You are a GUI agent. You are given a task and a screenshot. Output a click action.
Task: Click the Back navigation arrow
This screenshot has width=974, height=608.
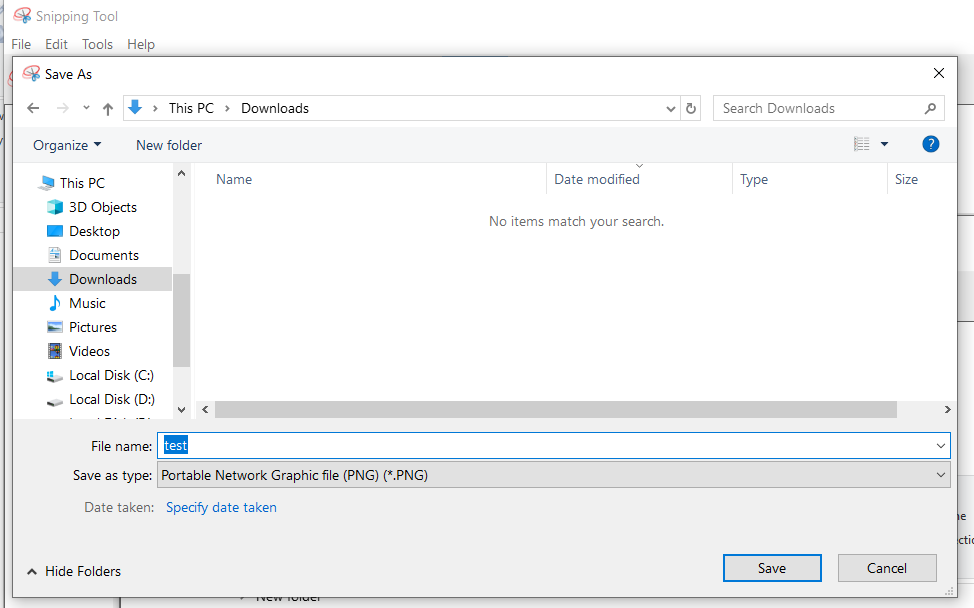coord(33,108)
